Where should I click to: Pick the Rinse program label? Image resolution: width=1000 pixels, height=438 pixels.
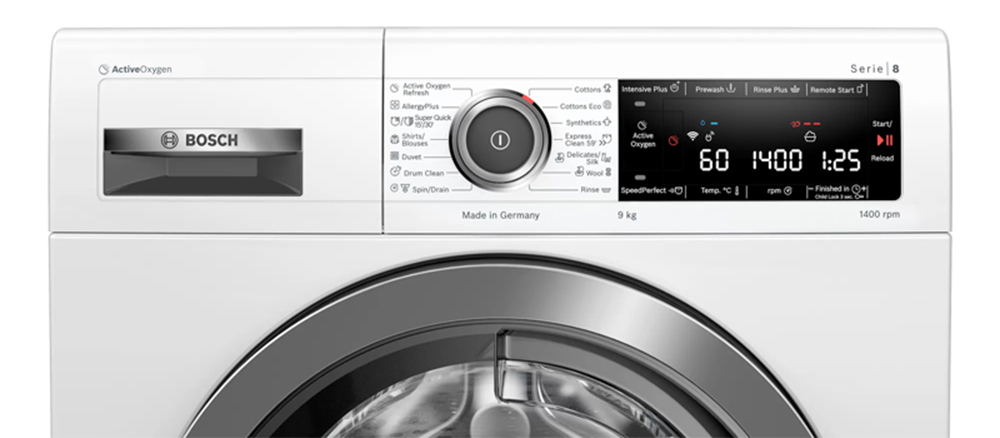(590, 189)
